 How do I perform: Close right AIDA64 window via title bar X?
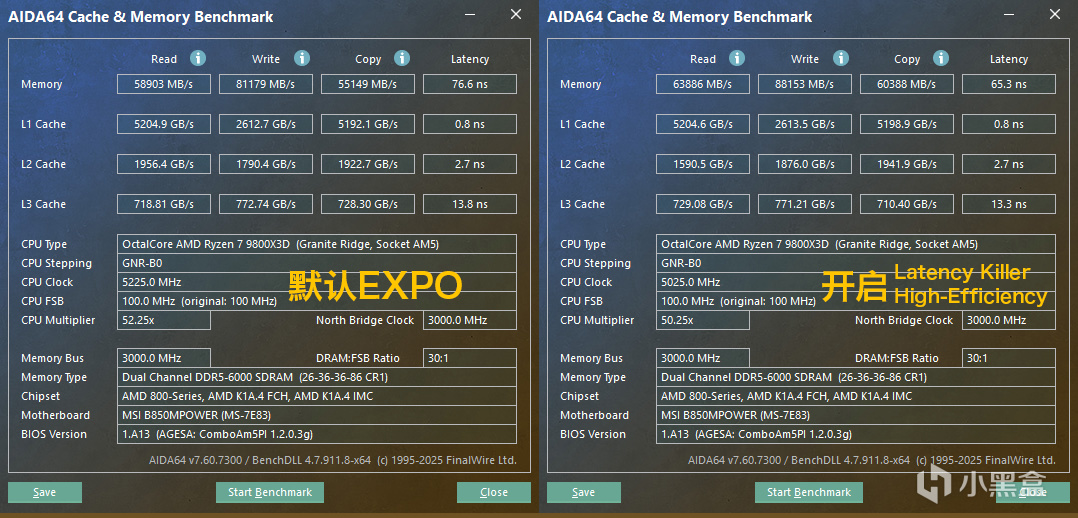1055,14
